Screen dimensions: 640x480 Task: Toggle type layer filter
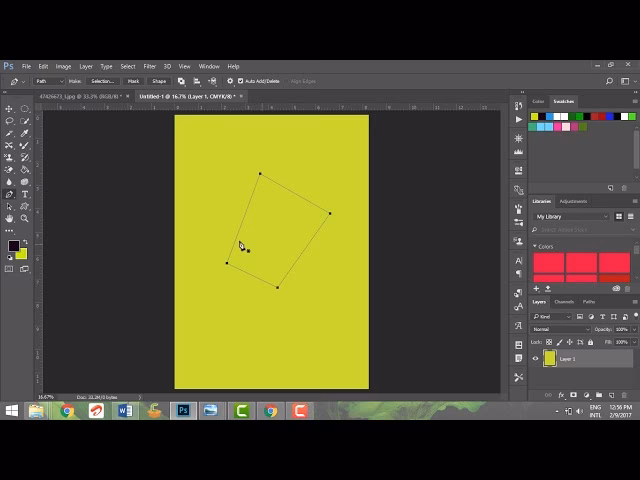pos(602,317)
